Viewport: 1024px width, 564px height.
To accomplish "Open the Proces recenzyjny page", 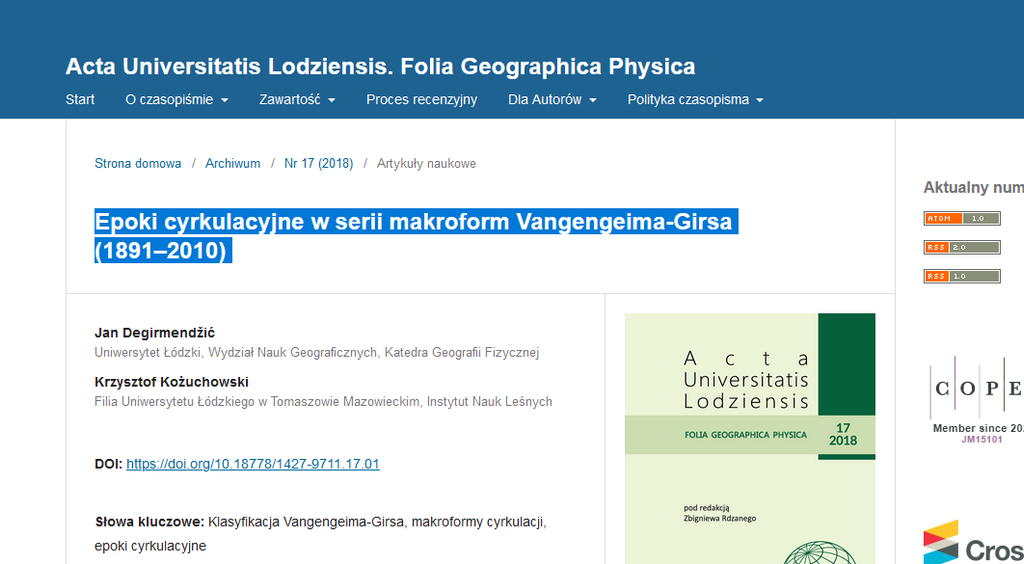I will point(421,100).
